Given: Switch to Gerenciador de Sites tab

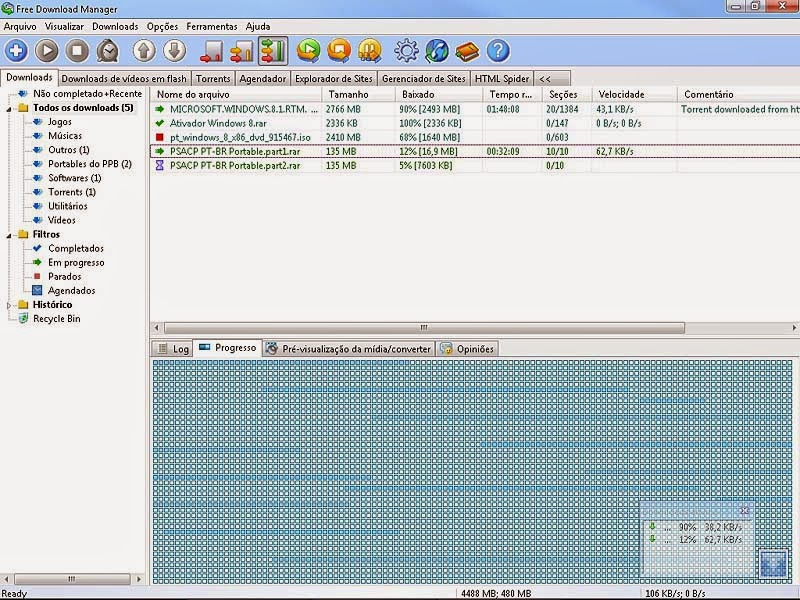Looking at the screenshot, I should coord(423,79).
